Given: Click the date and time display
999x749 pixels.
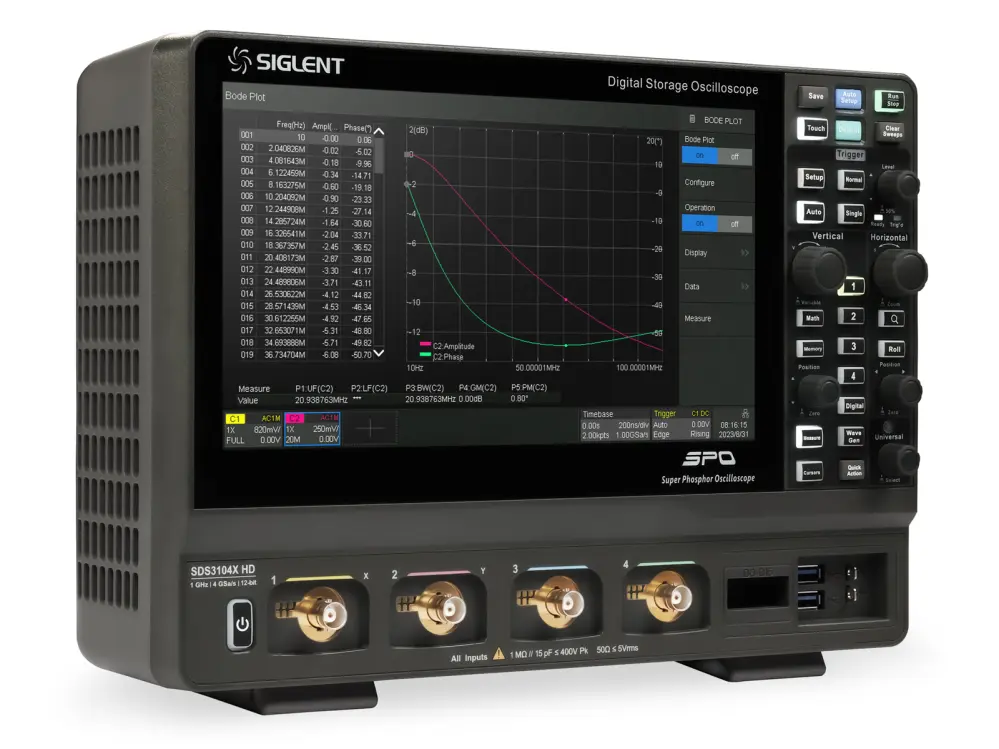Looking at the screenshot, I should click(734, 429).
